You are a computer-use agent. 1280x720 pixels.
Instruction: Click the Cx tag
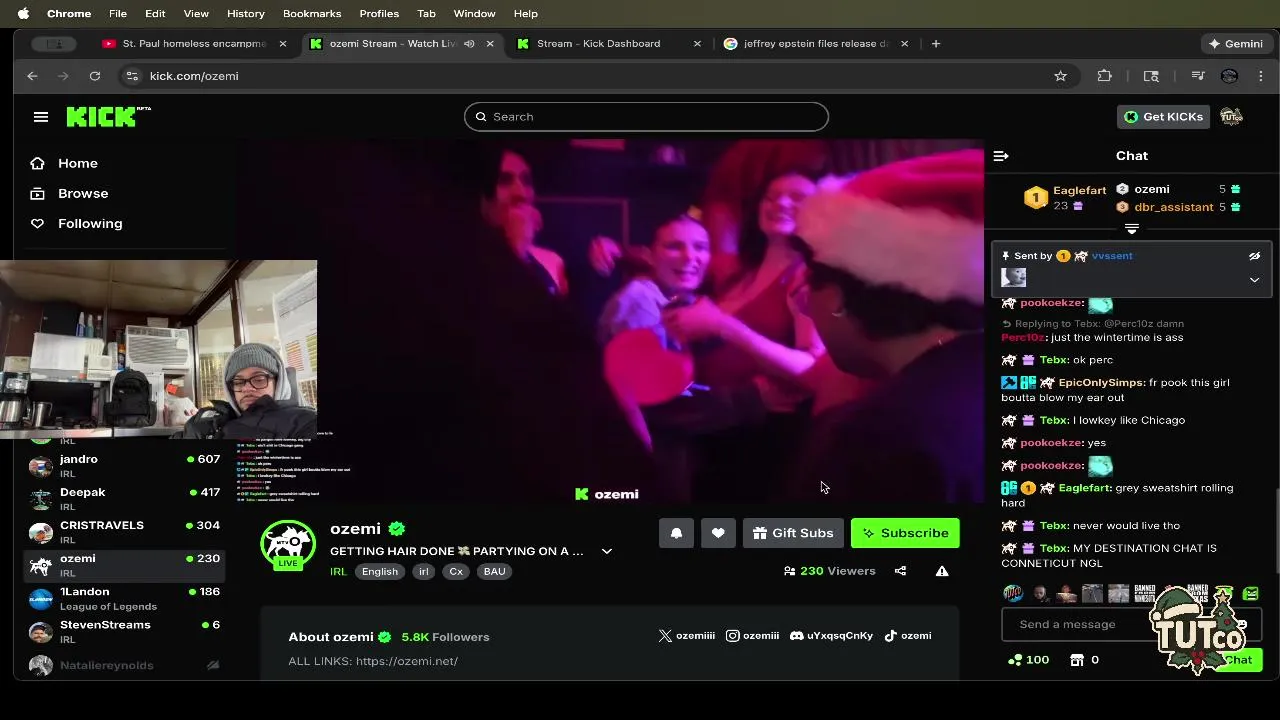click(456, 572)
